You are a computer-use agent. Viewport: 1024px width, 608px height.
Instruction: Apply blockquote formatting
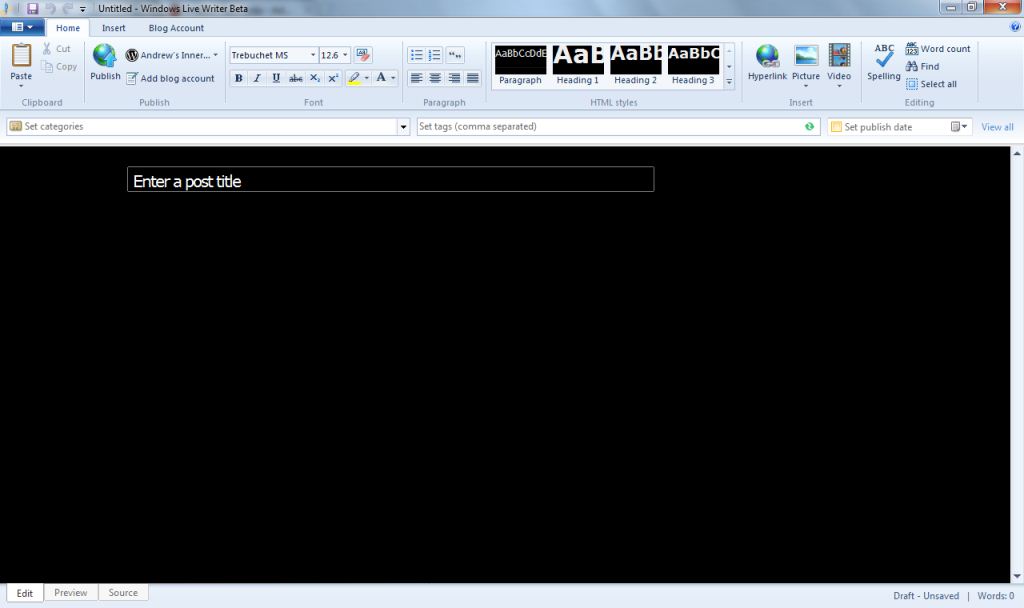point(455,55)
